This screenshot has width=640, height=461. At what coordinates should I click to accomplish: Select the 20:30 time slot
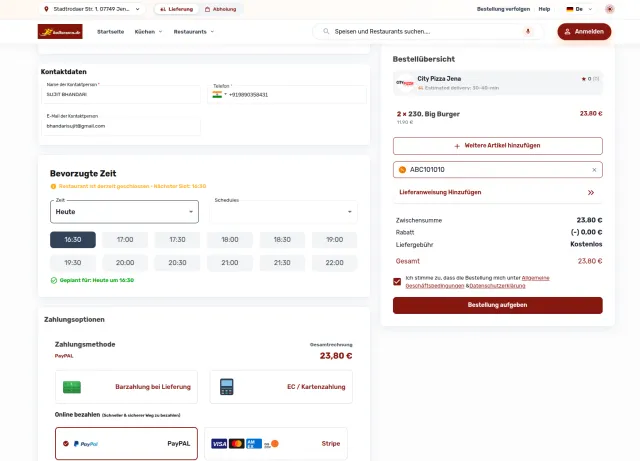click(x=178, y=263)
